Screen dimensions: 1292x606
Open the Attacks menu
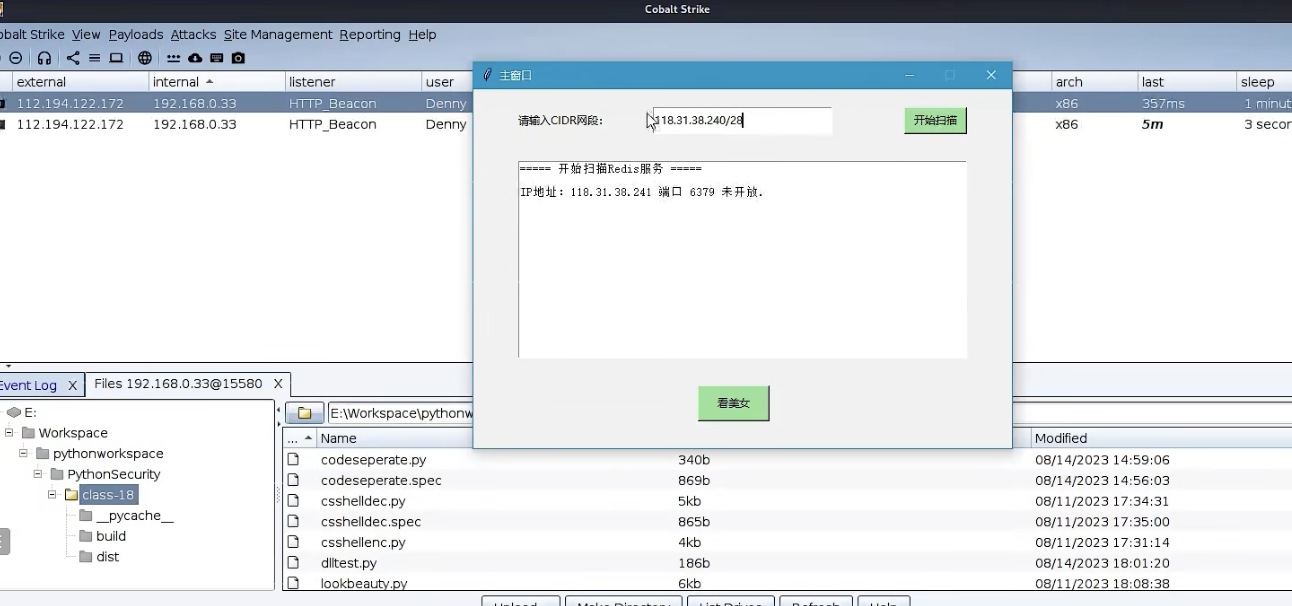193,34
